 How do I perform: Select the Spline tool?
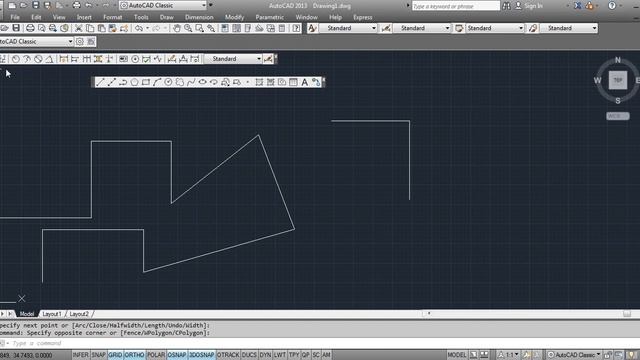tap(191, 82)
